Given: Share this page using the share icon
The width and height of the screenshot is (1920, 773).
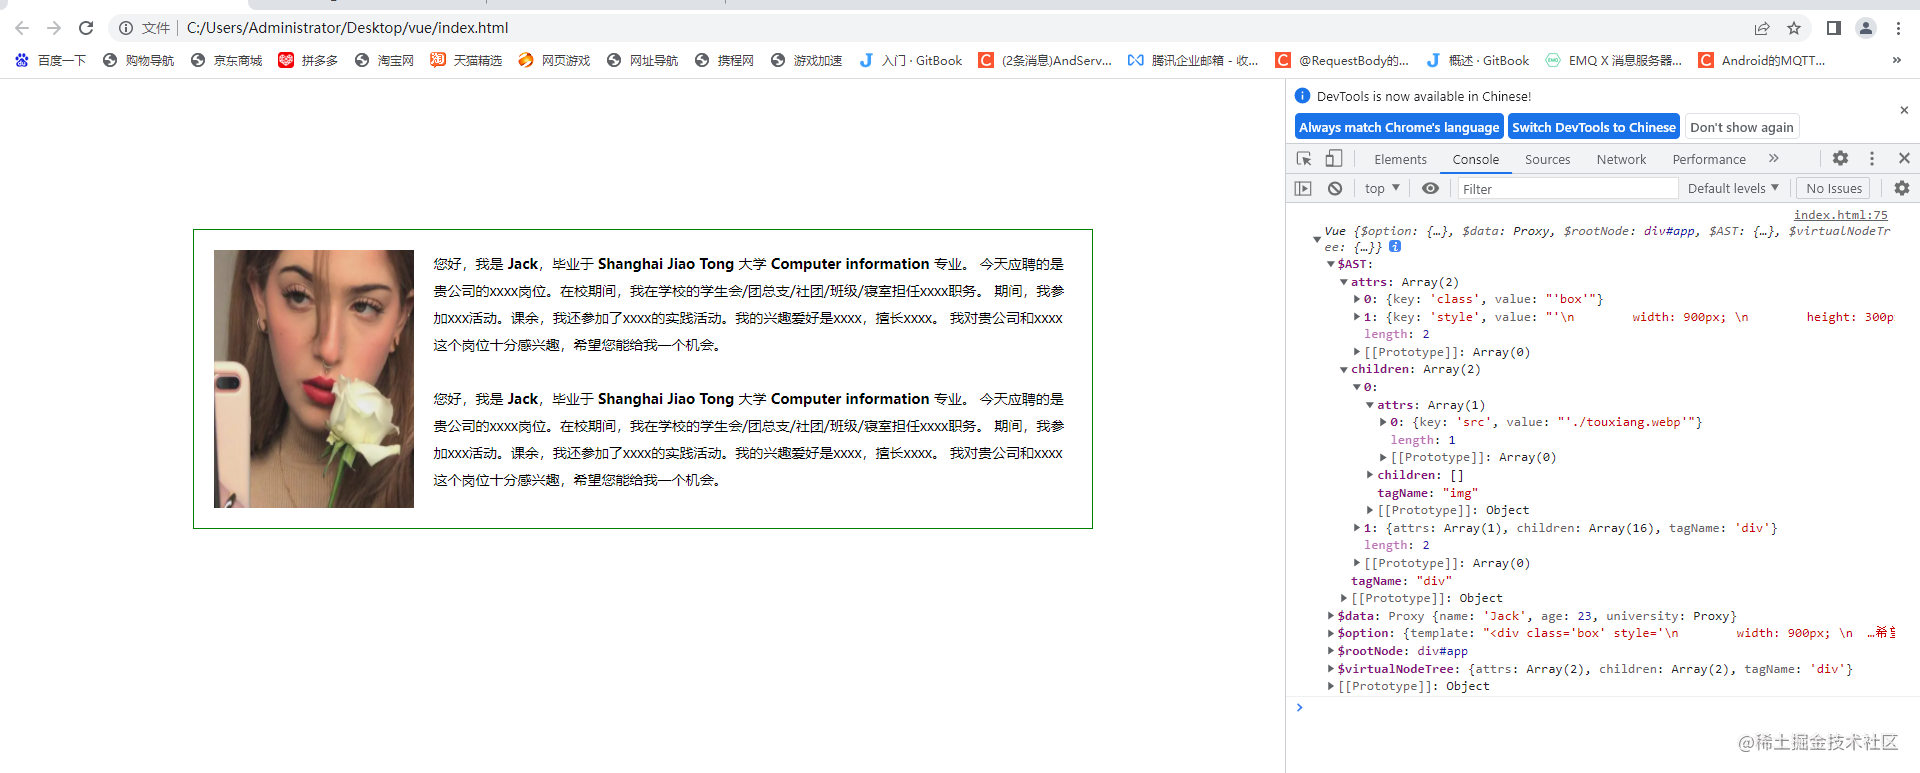Looking at the screenshot, I should tap(1762, 28).
